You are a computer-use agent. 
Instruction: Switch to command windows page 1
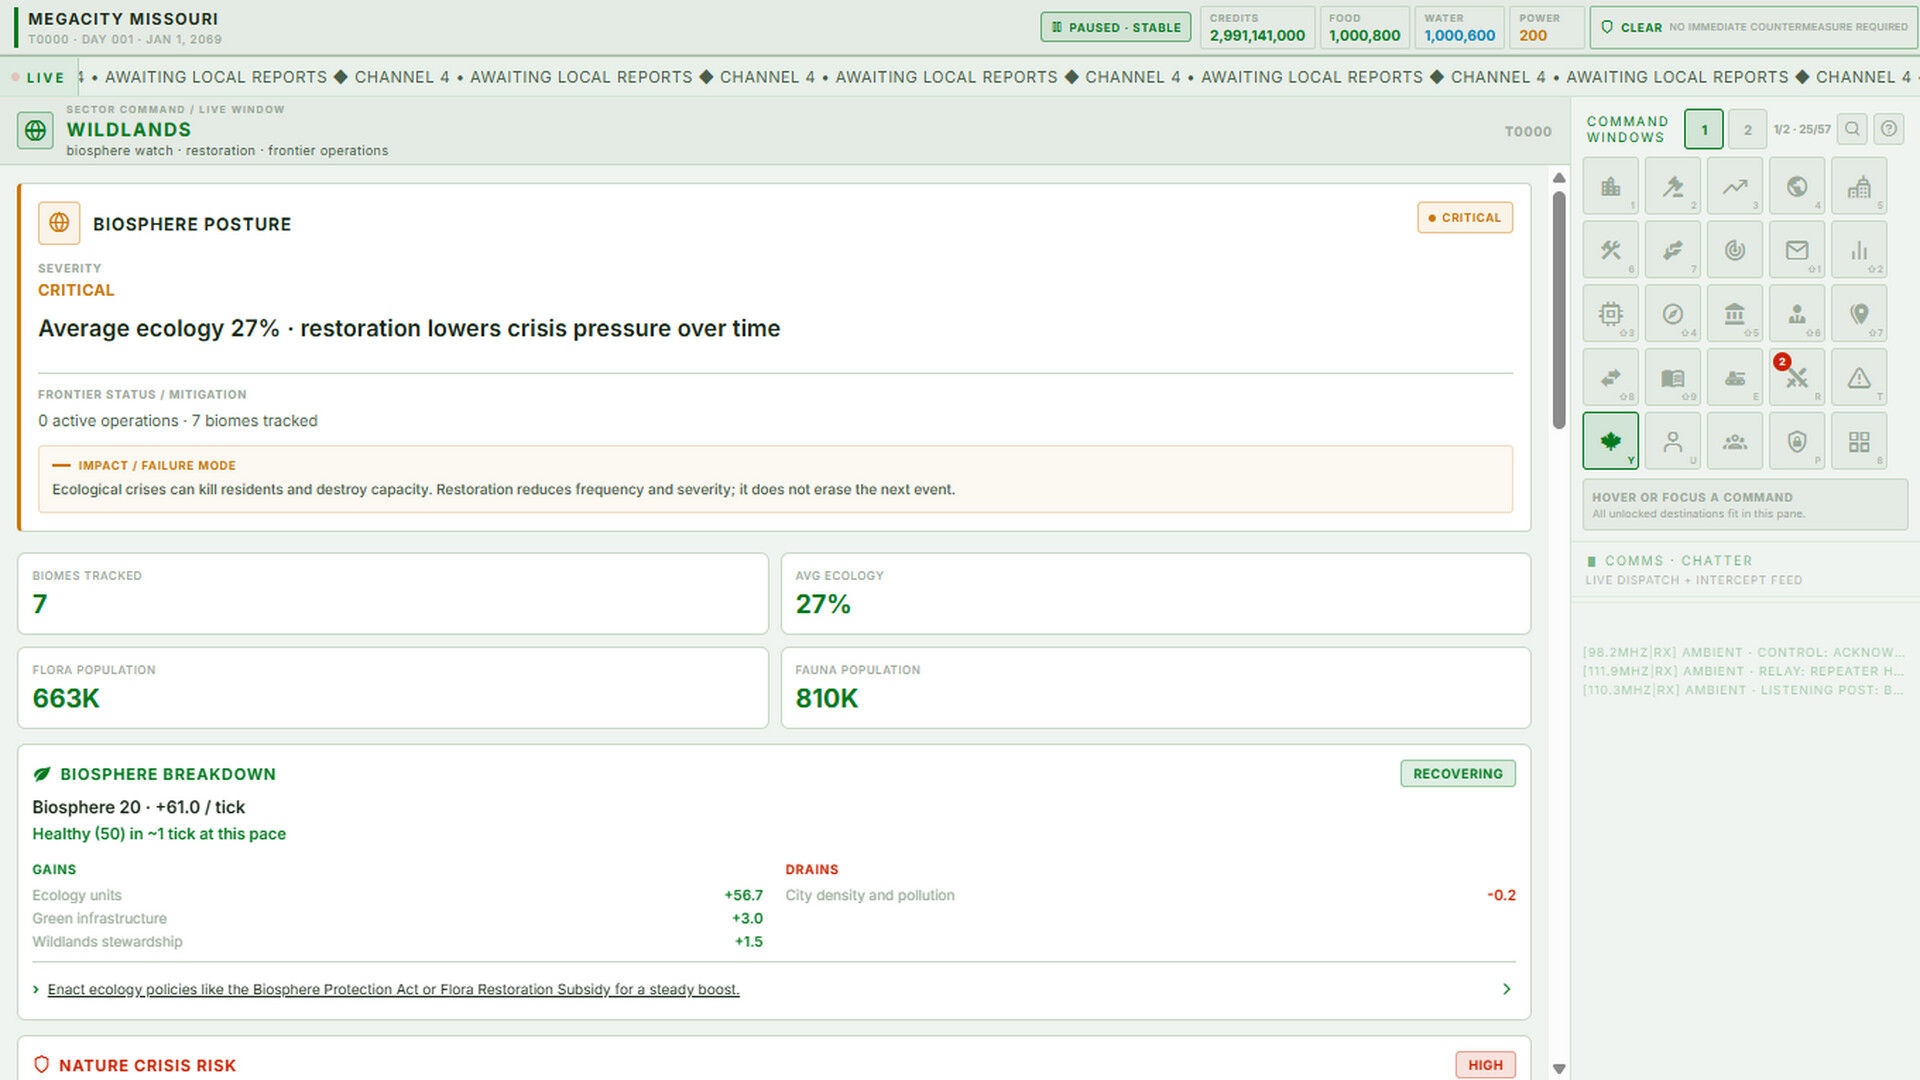[x=1704, y=129]
